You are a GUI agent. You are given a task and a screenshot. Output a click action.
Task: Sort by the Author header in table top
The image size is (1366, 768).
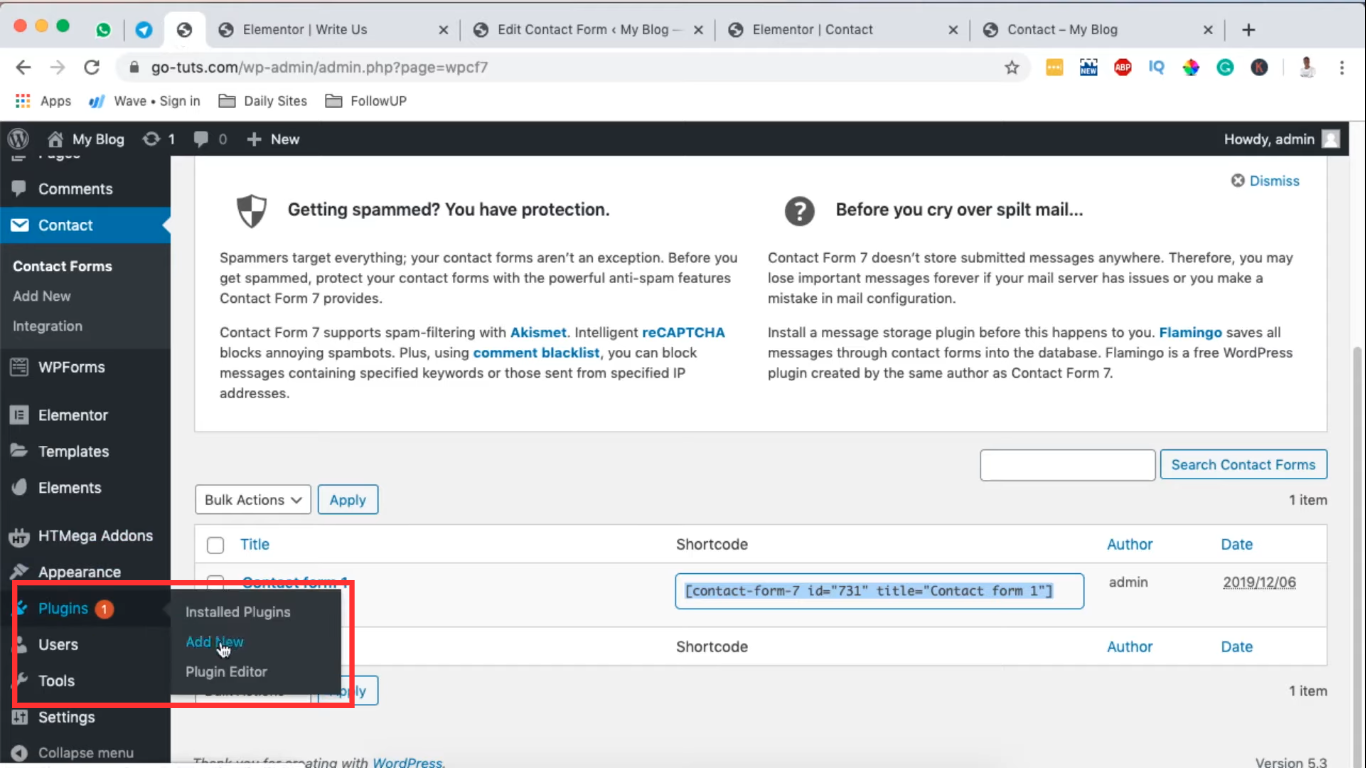(1130, 544)
